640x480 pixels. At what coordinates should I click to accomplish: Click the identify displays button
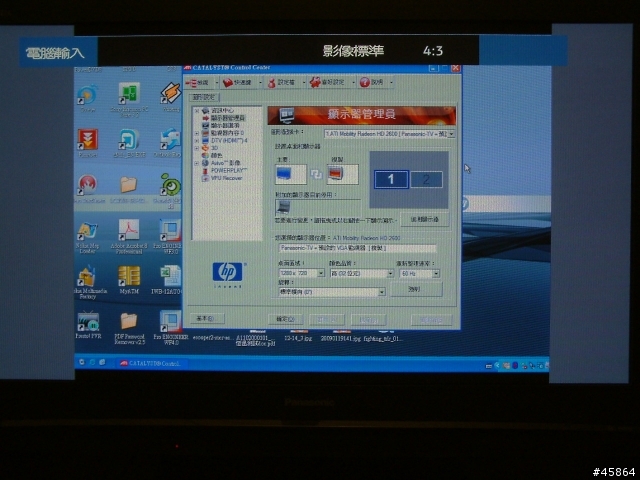pos(424,220)
